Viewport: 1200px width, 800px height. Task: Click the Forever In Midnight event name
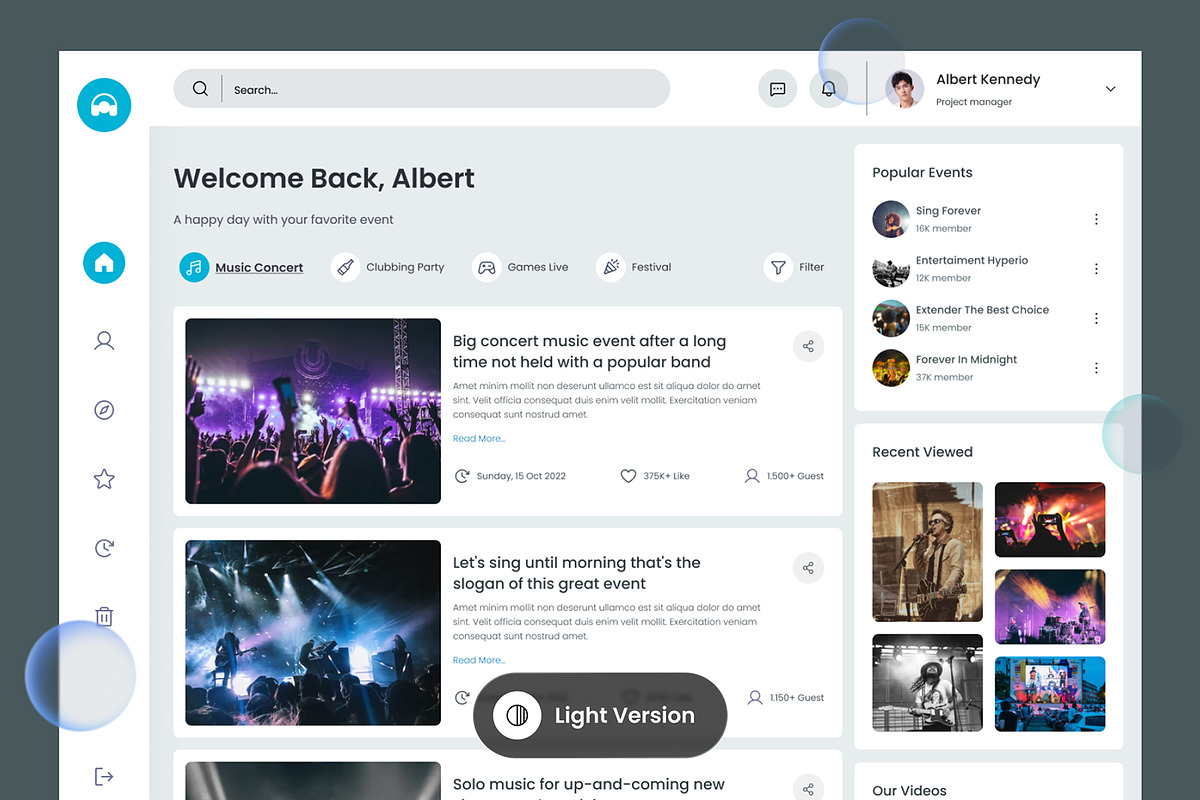[x=967, y=360]
